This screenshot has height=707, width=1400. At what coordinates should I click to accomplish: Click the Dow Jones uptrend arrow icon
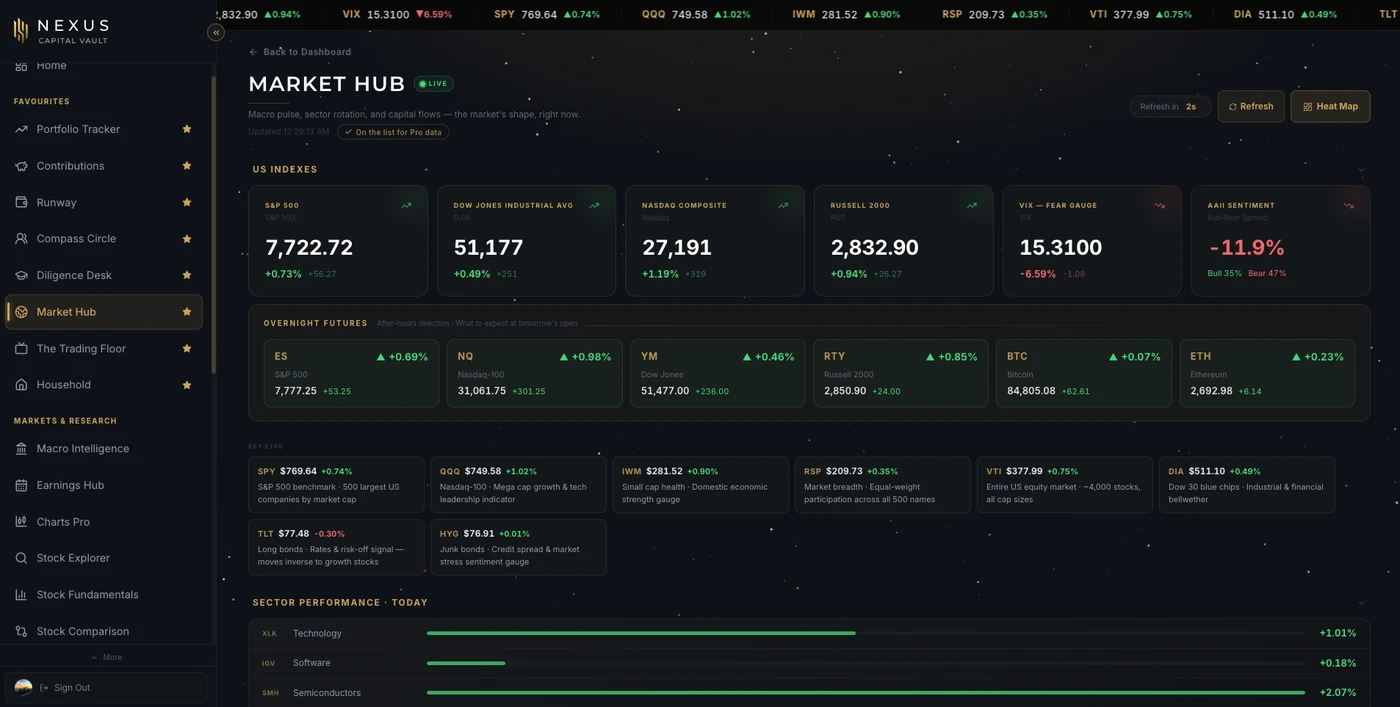coord(594,205)
